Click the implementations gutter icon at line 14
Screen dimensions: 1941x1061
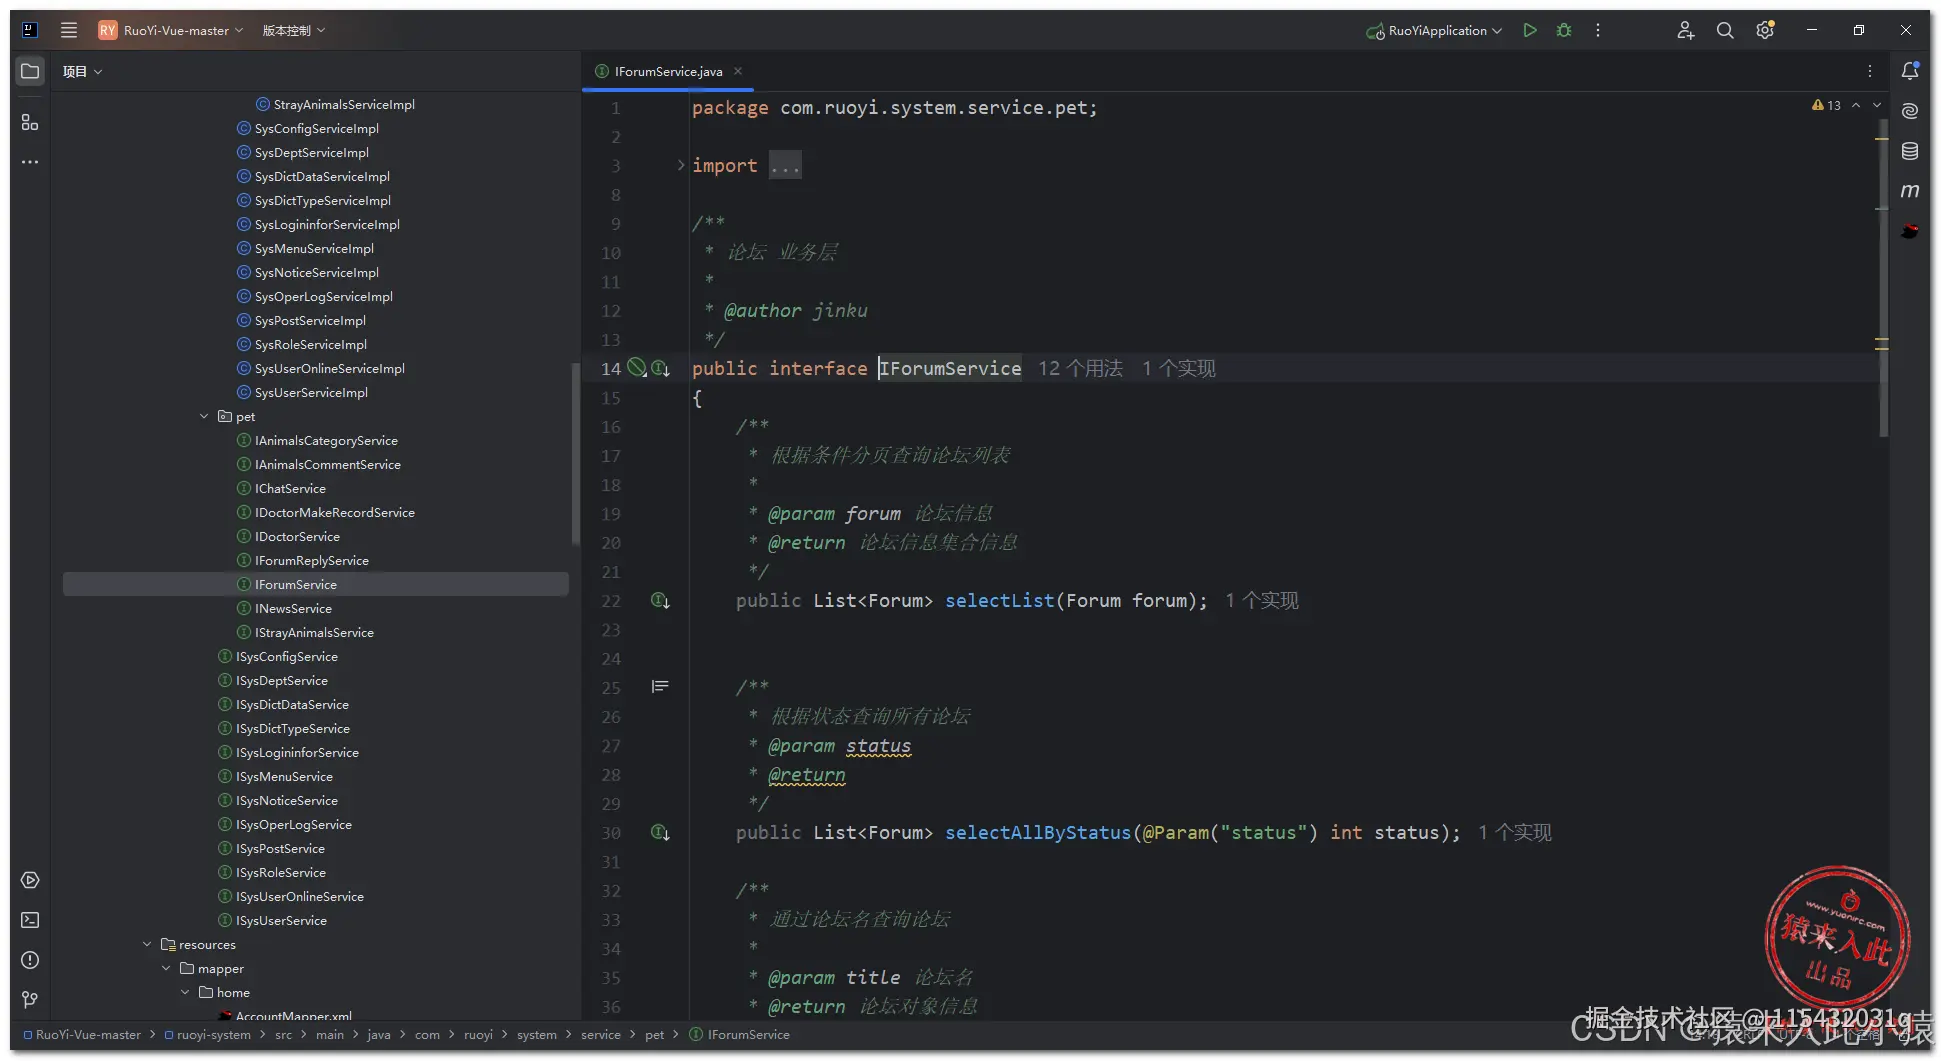pos(661,369)
